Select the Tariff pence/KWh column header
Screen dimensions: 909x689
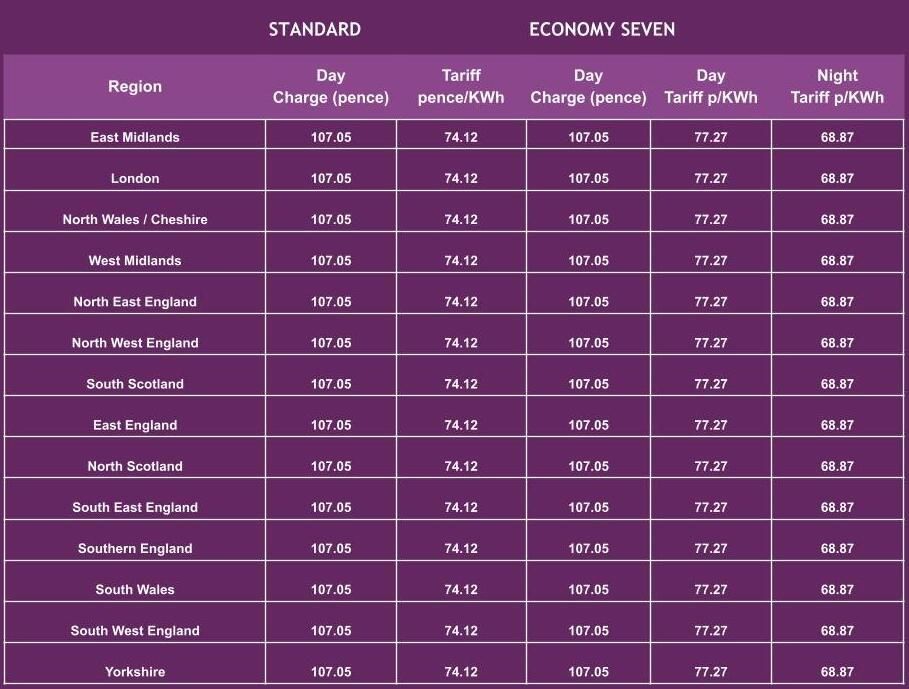pyautogui.click(x=461, y=86)
